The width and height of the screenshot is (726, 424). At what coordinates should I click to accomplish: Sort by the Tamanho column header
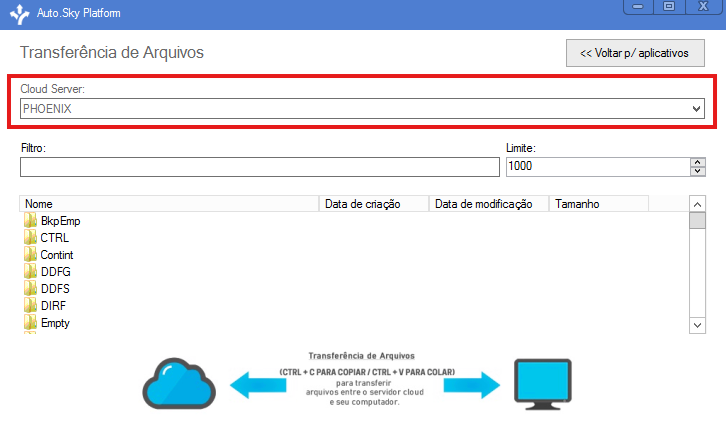(x=599, y=204)
